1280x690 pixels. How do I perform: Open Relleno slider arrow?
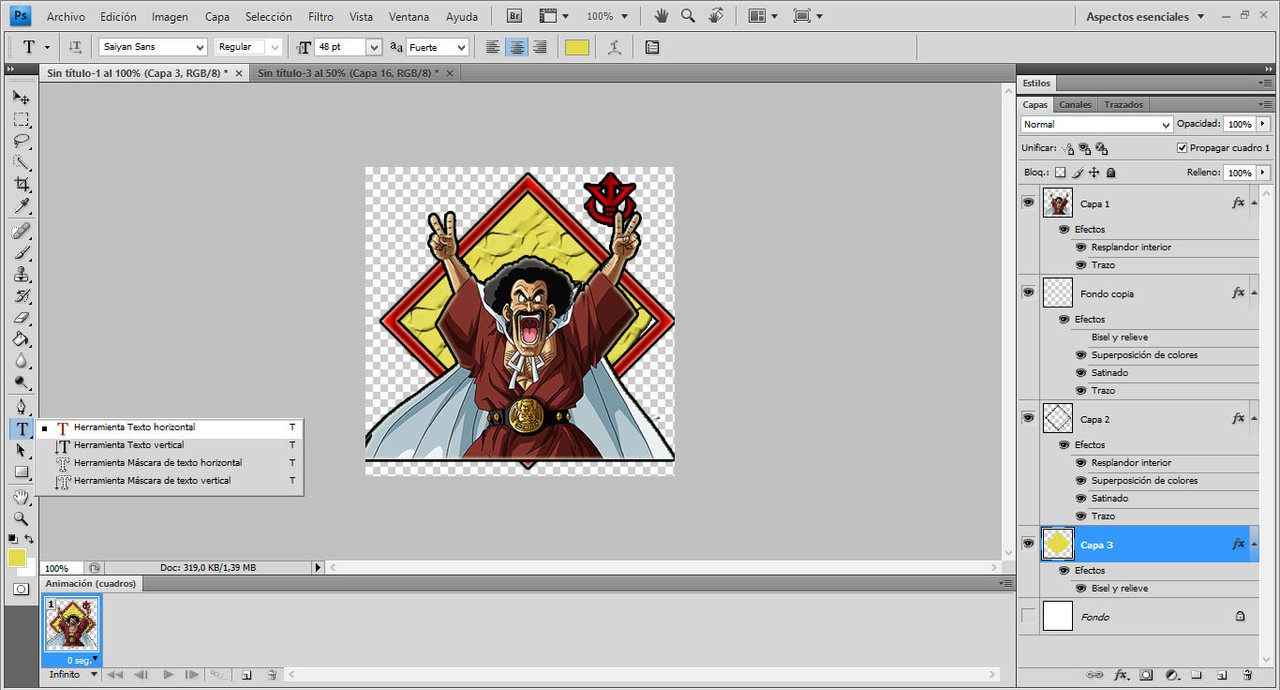pos(1263,172)
